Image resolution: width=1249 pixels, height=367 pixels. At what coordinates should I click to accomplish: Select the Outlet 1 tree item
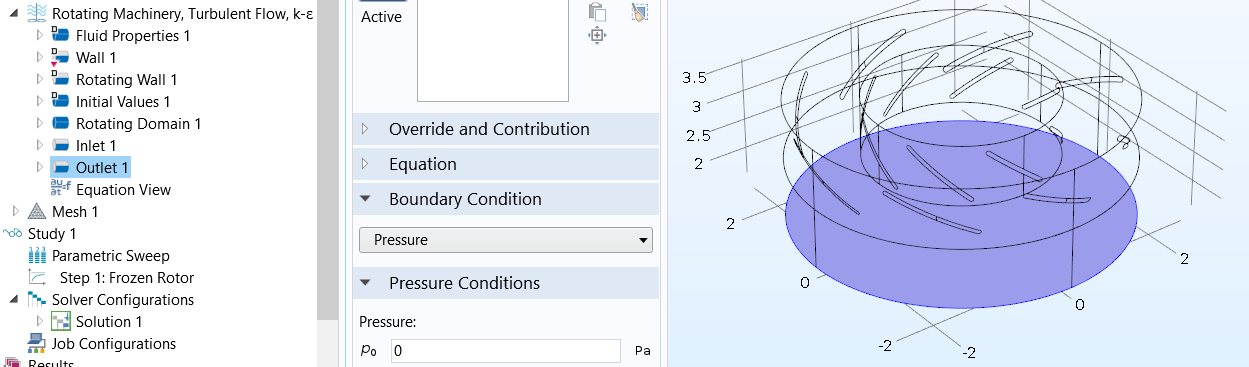click(x=91, y=168)
